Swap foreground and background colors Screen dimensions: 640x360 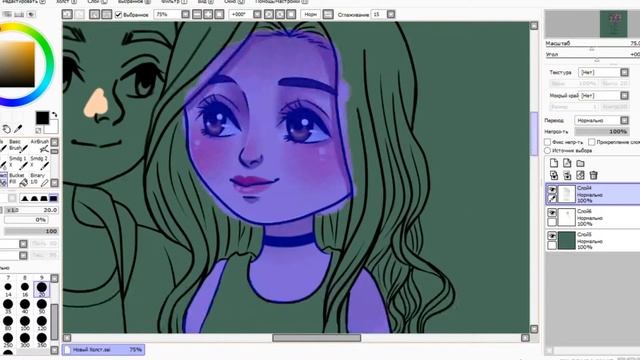tap(55, 115)
